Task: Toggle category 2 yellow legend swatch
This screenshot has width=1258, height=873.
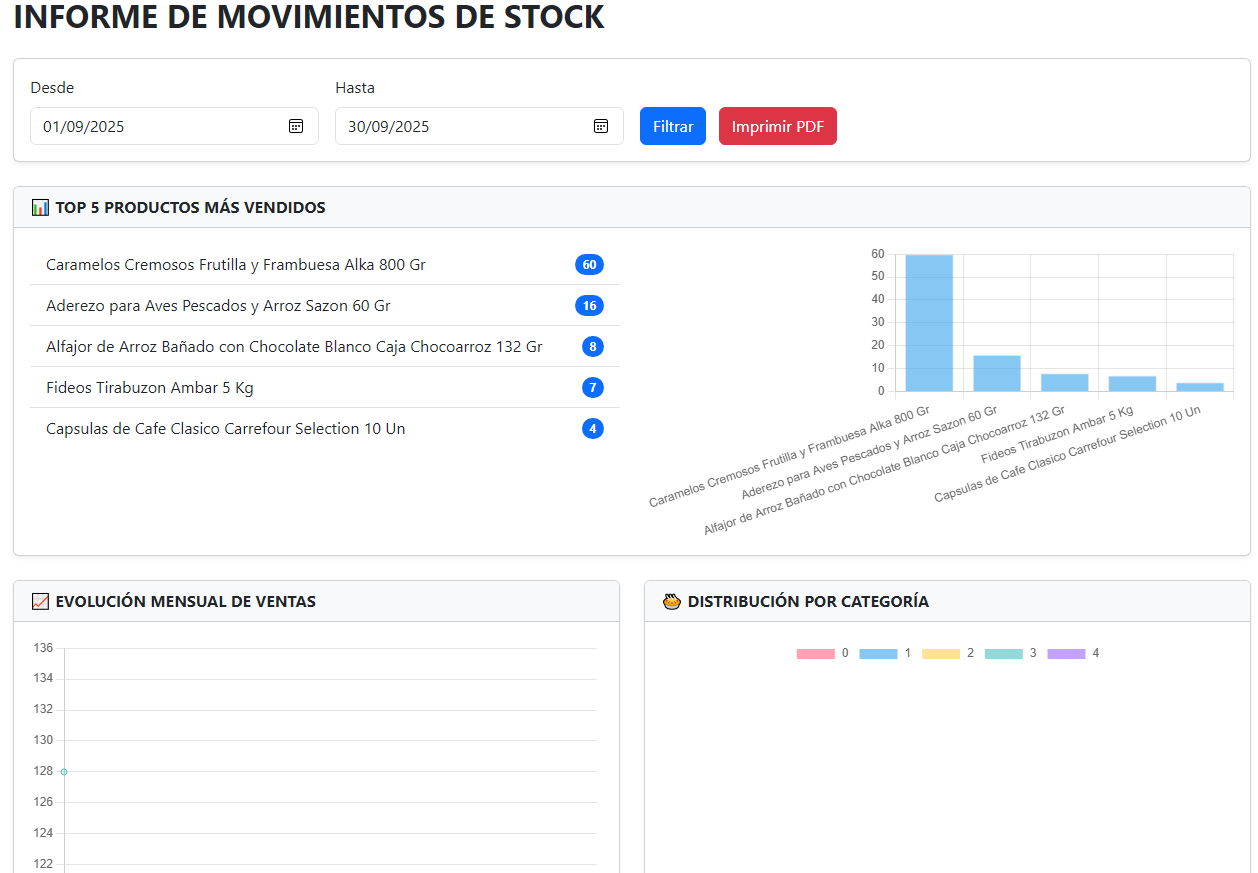Action: 940,654
